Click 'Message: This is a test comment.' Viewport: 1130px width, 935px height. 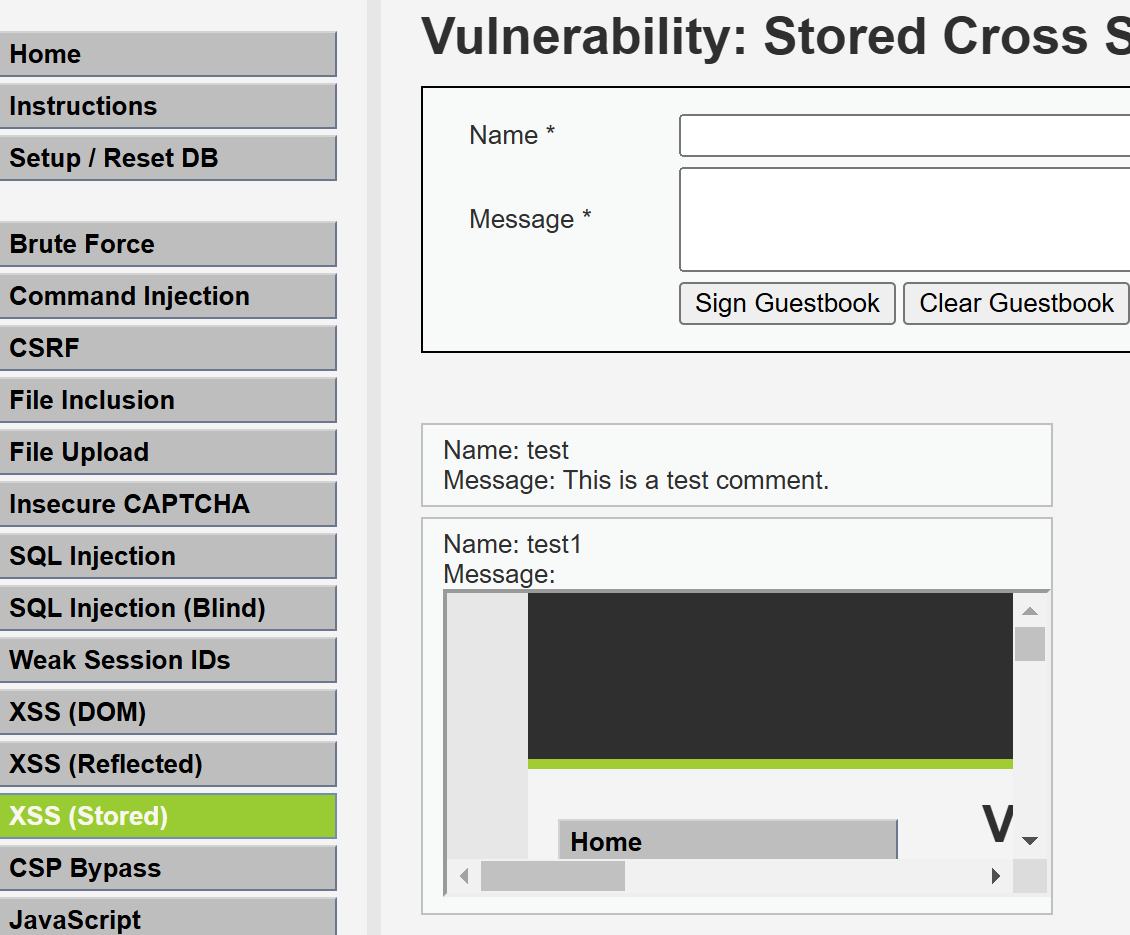[636, 480]
